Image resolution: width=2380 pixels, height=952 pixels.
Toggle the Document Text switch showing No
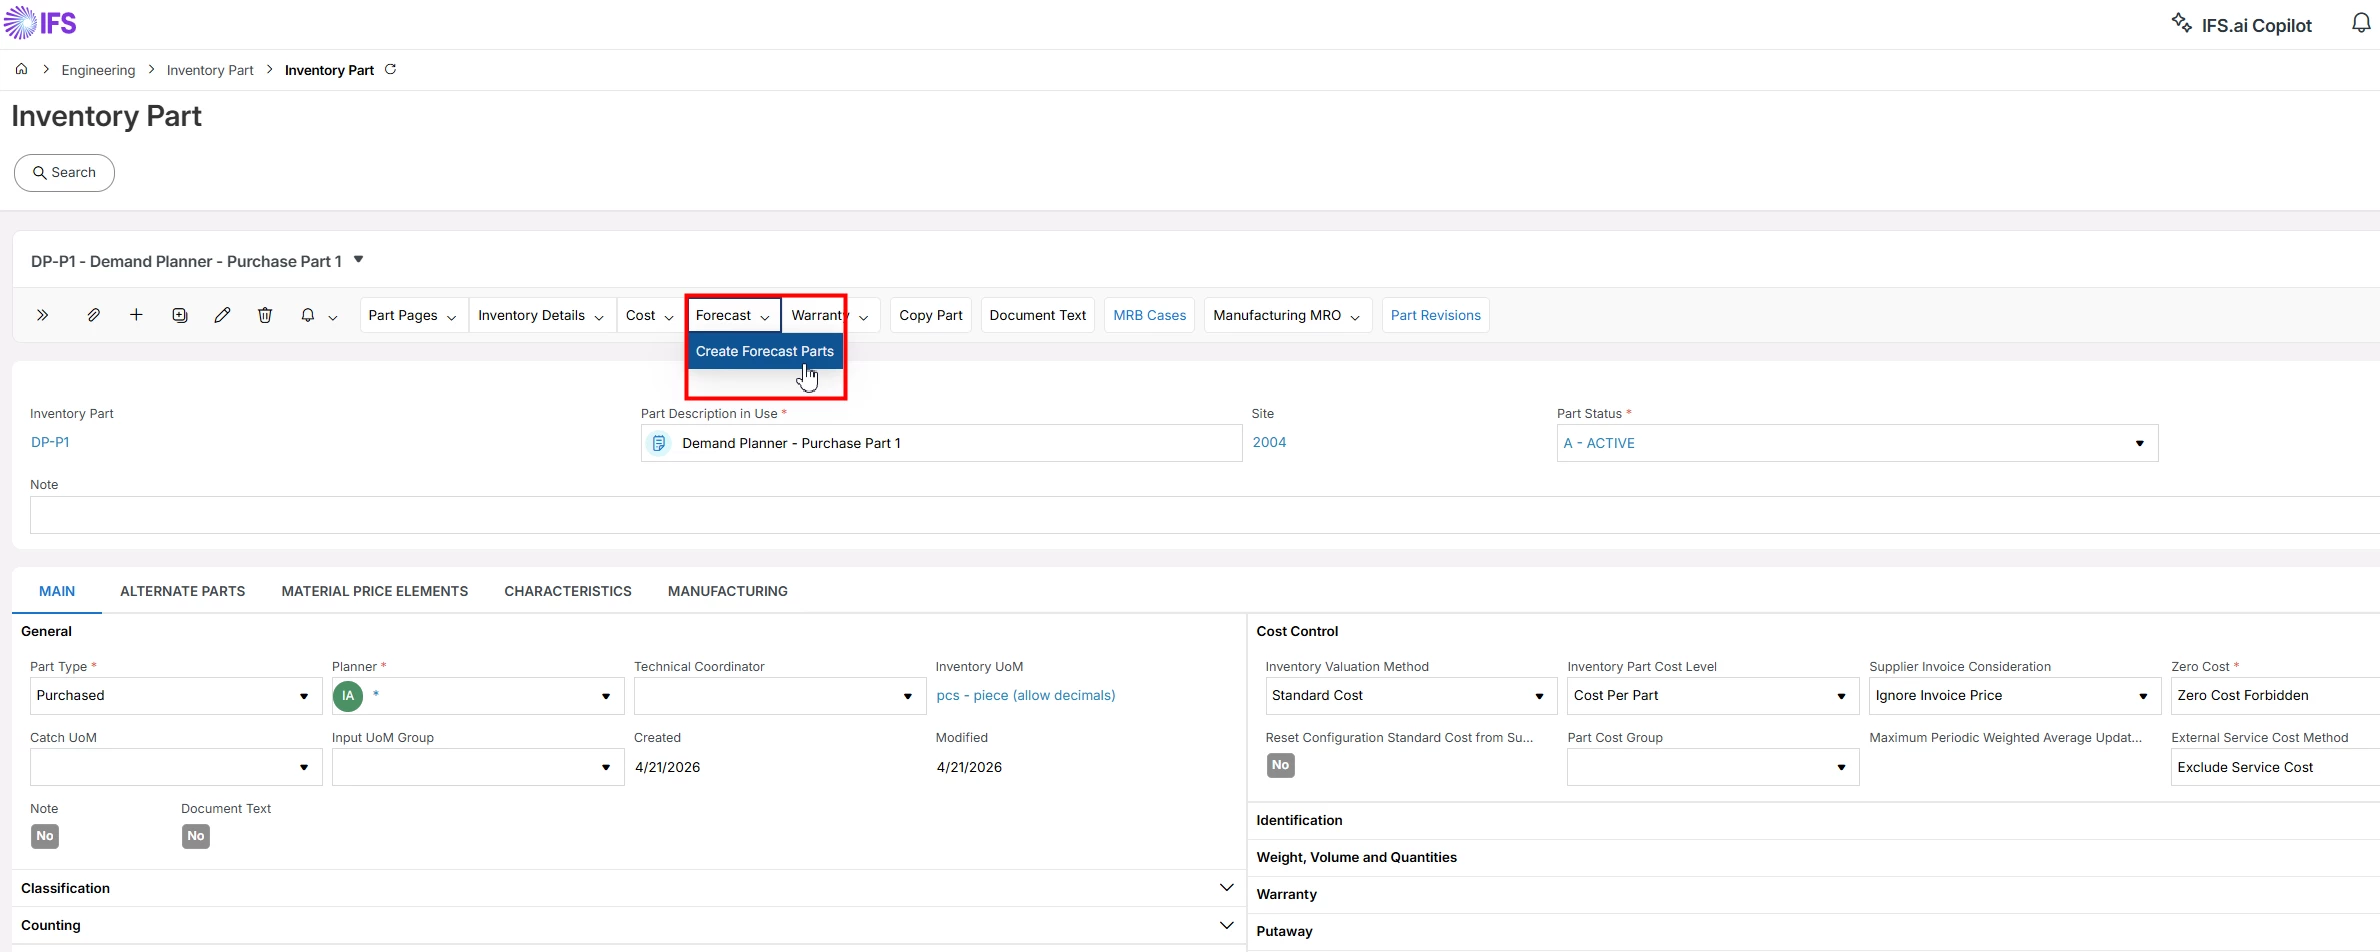tap(196, 836)
